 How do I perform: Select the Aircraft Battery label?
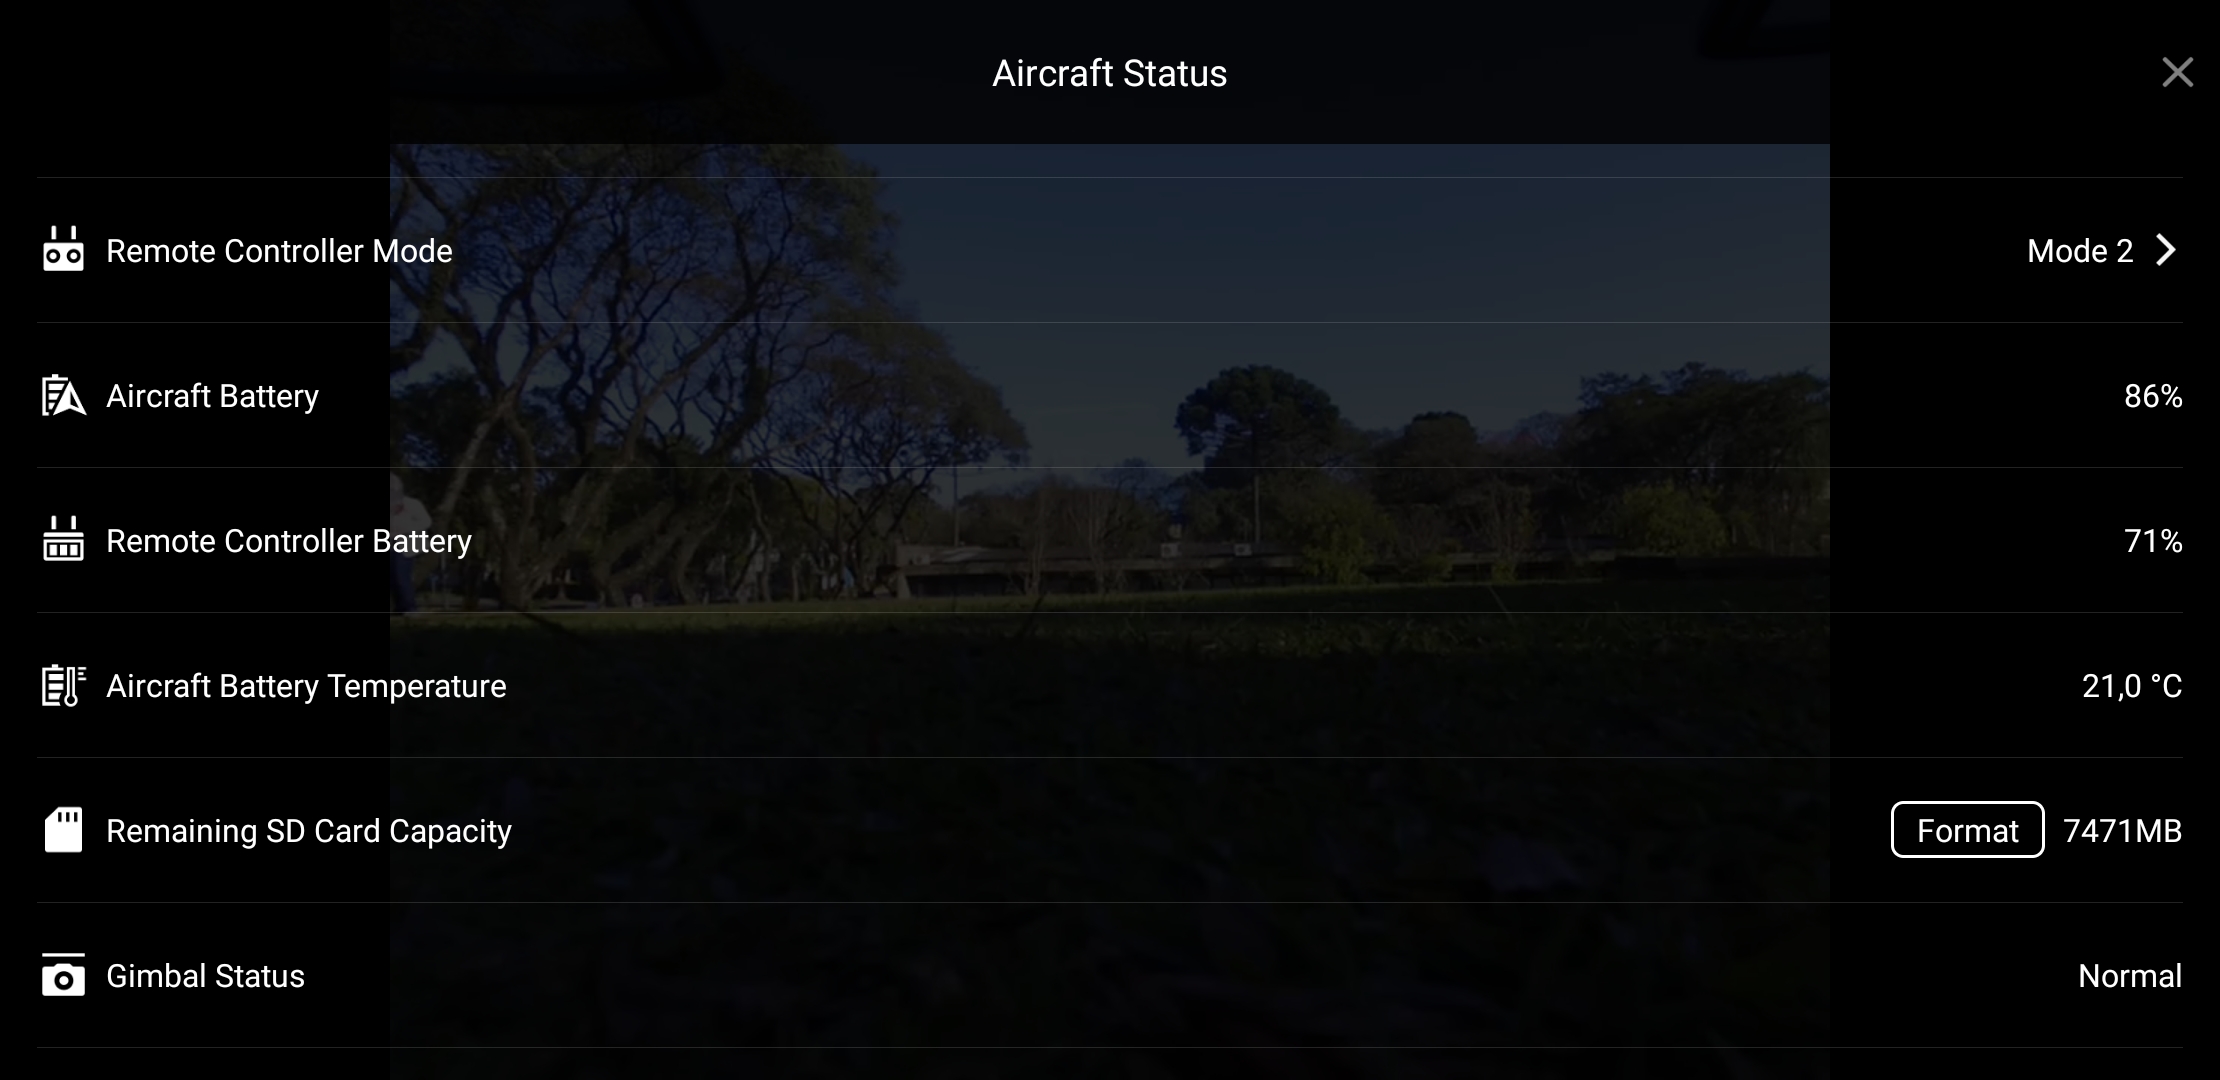[212, 396]
